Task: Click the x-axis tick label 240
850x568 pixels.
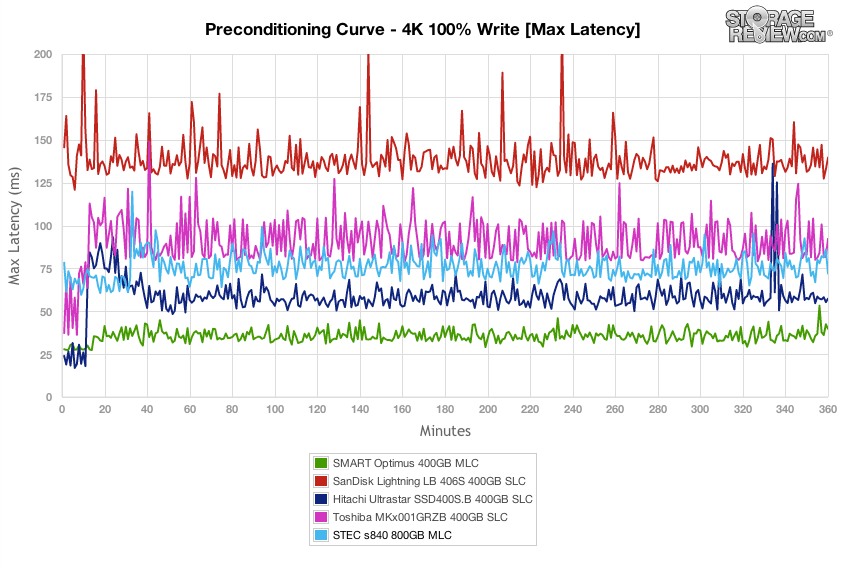Action: click(572, 409)
